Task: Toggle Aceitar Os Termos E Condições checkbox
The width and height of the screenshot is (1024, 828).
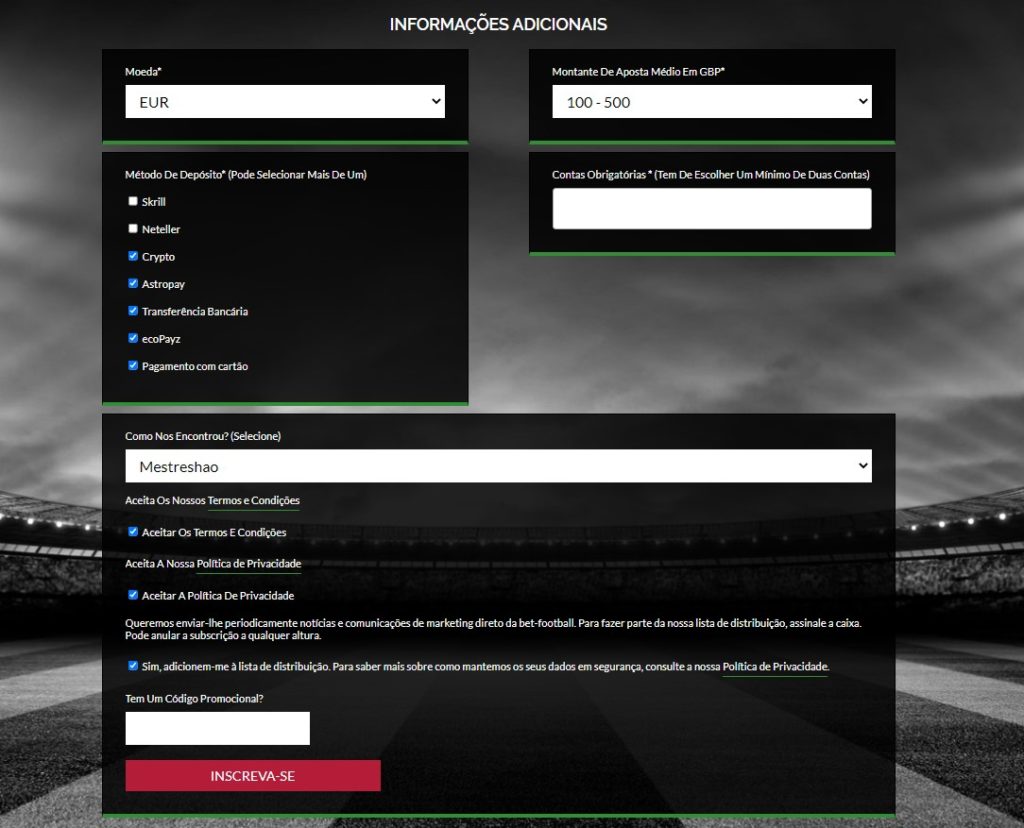Action: tap(133, 532)
